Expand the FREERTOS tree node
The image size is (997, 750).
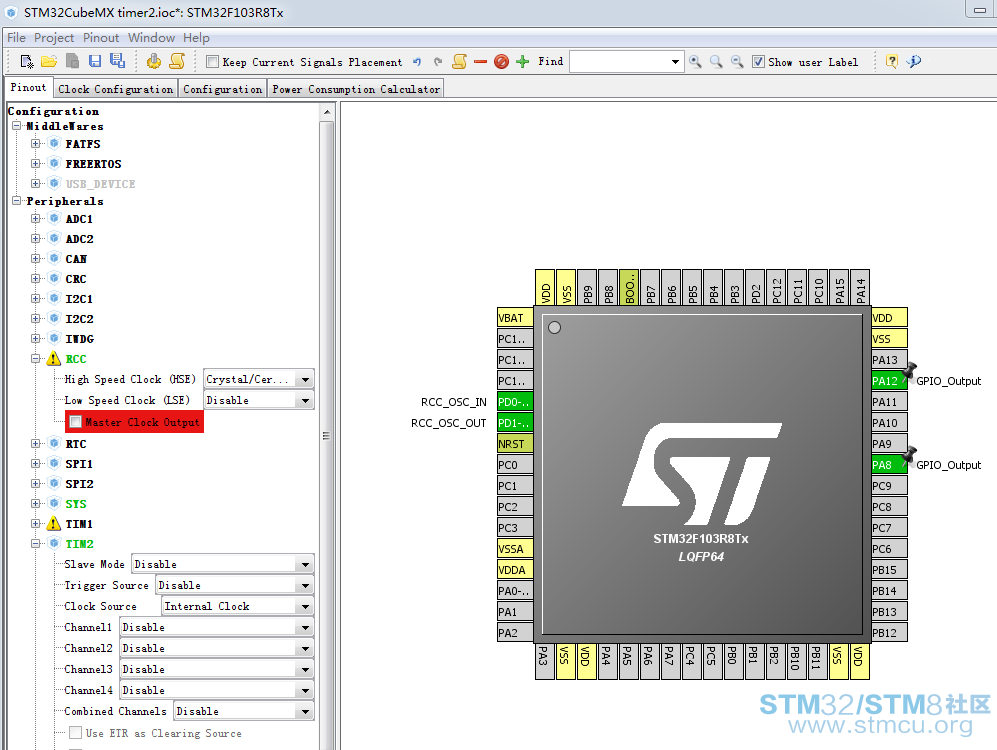(36, 163)
